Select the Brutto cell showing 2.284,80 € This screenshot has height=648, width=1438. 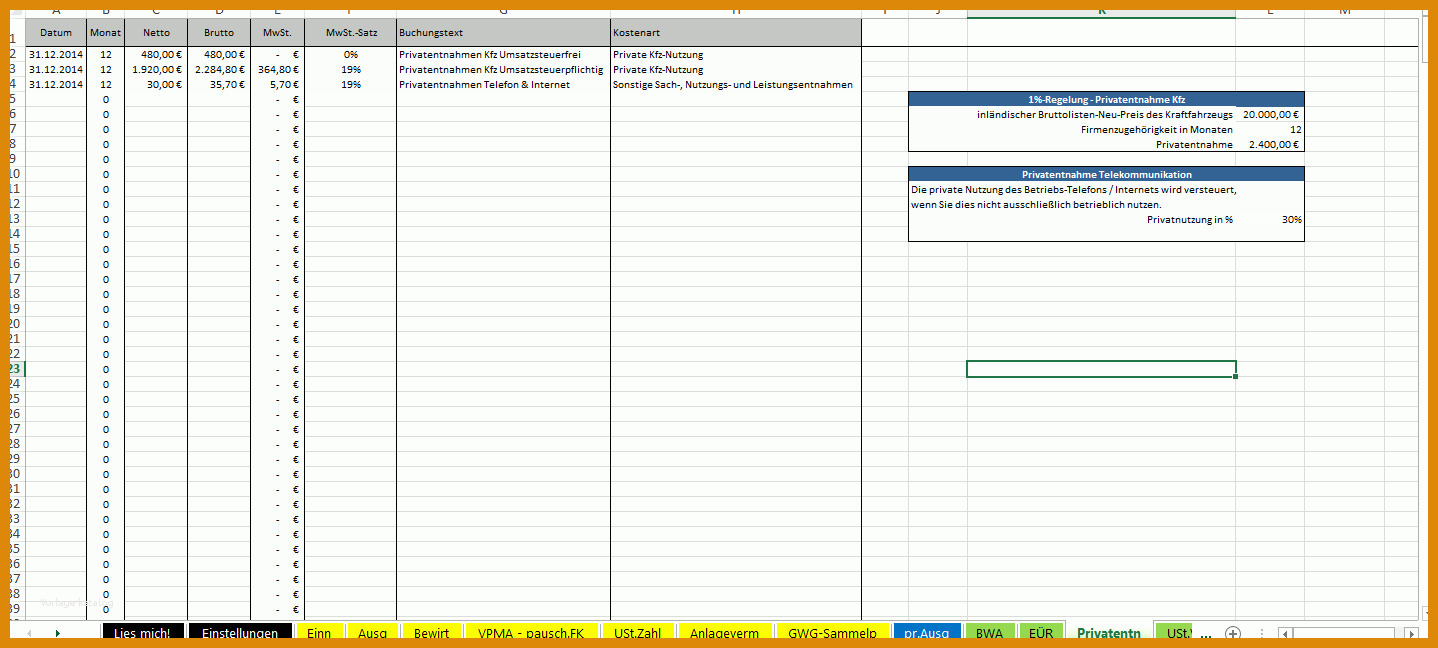[x=219, y=69]
